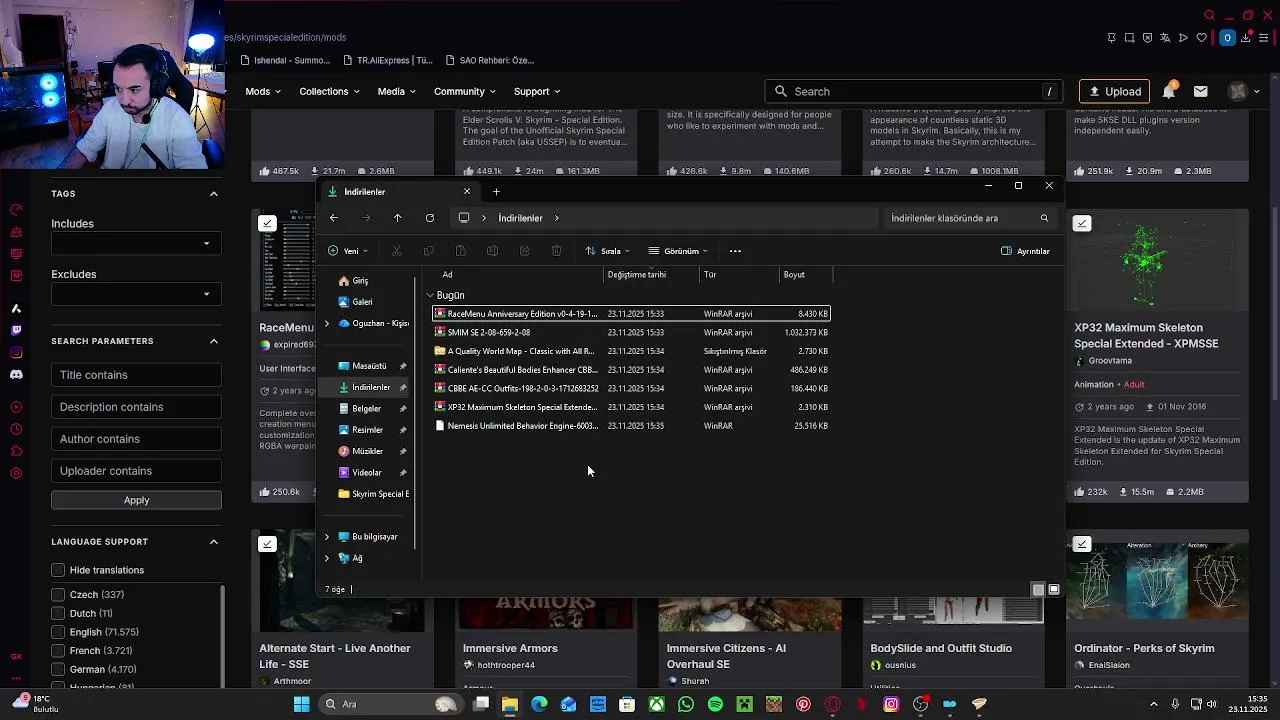Viewport: 1280px width, 720px height.
Task: Collapse the Tags filter section
Action: (214, 194)
